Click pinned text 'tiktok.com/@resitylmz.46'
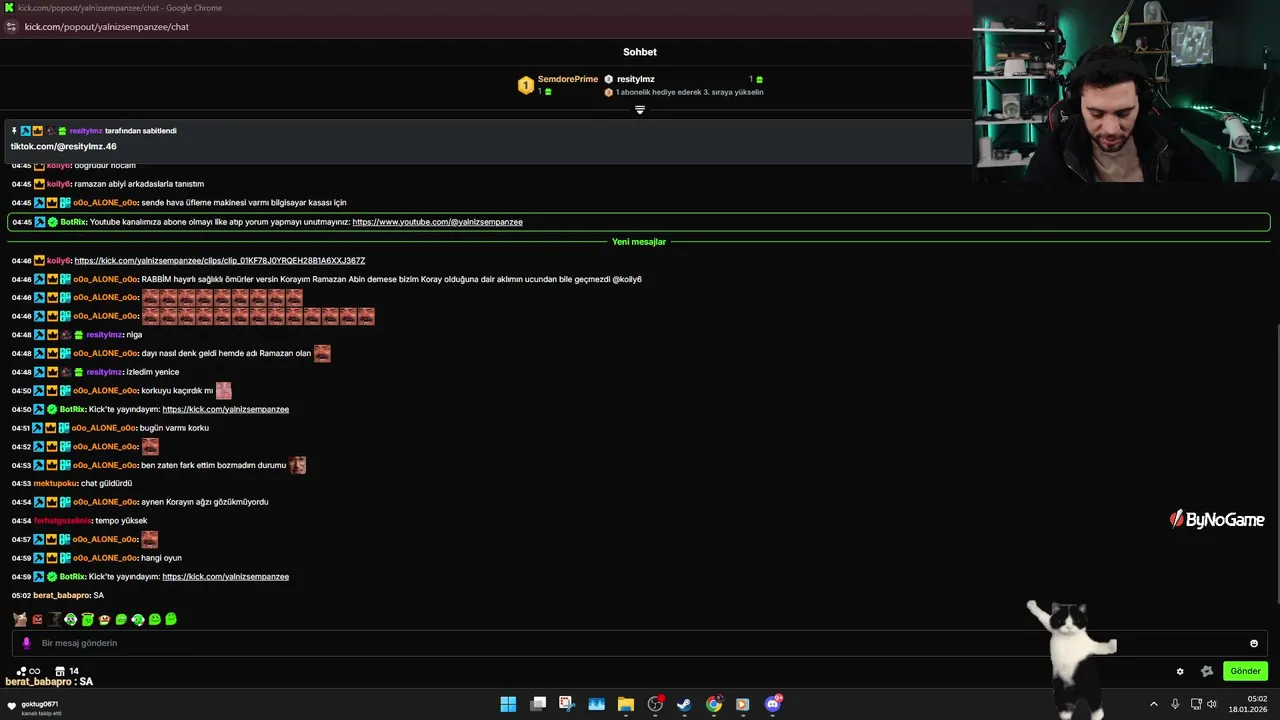Viewport: 1280px width, 720px height. 64,147
